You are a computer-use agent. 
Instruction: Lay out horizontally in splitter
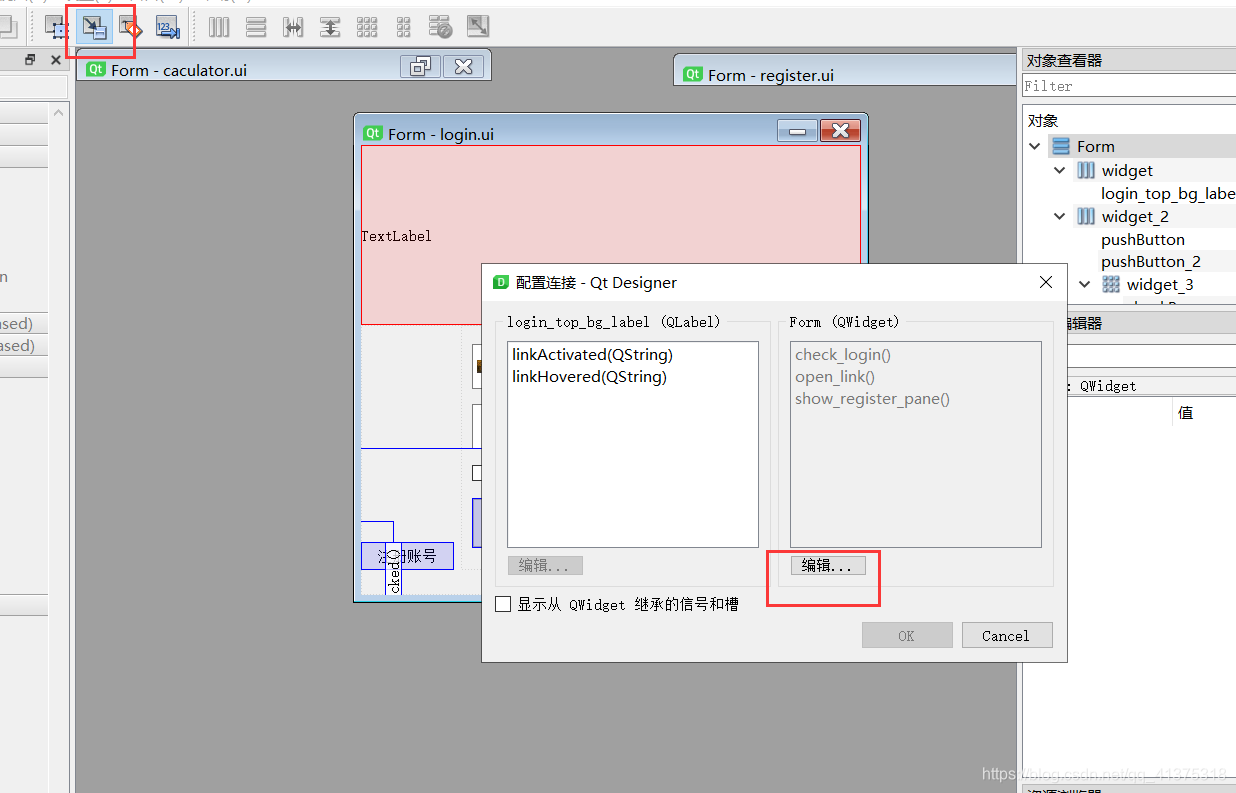tap(293, 27)
